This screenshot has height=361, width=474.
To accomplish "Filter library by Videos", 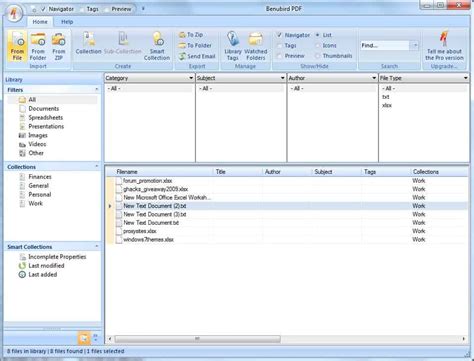I will (x=32, y=144).
